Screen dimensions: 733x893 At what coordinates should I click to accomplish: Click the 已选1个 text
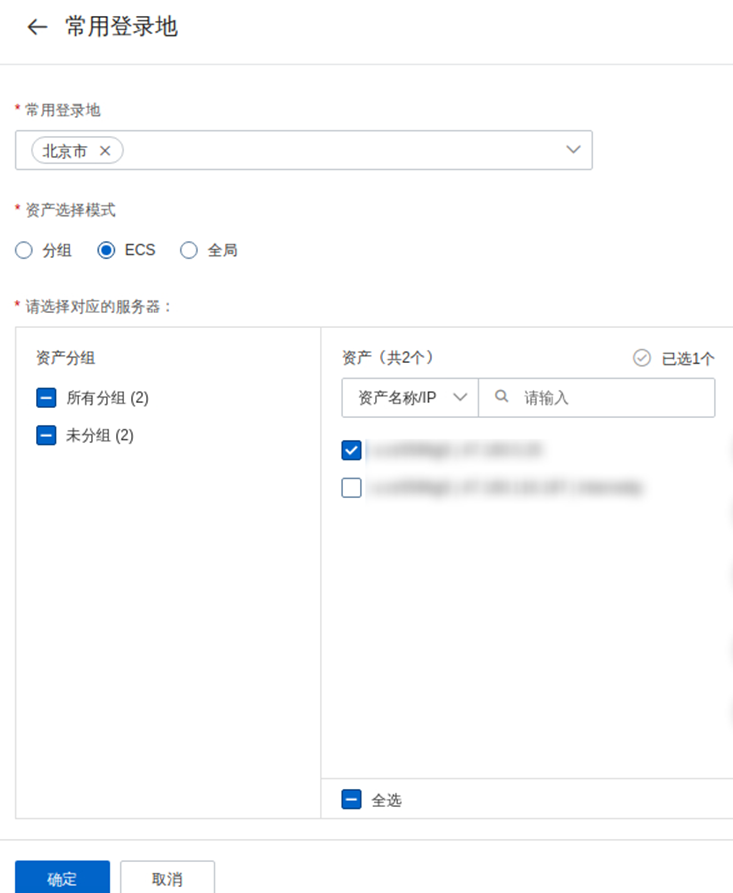[688, 359]
